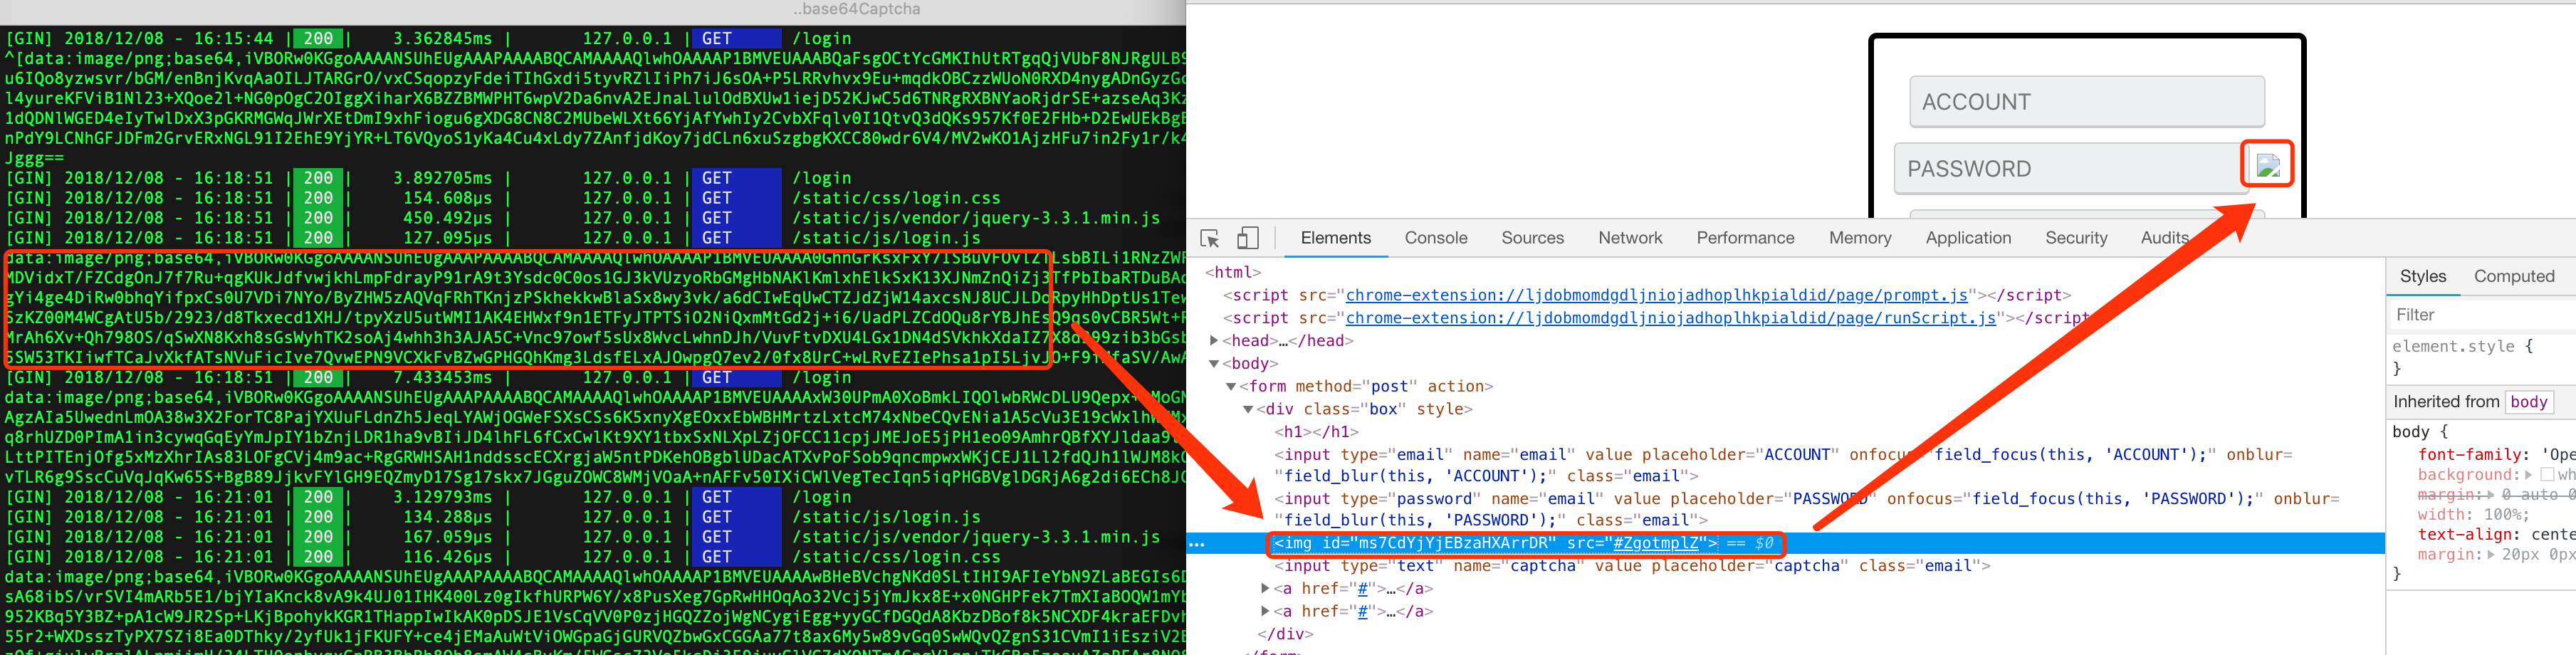Image resolution: width=2576 pixels, height=655 pixels.
Task: Select the Styles pane tab
Action: pos(2423,276)
